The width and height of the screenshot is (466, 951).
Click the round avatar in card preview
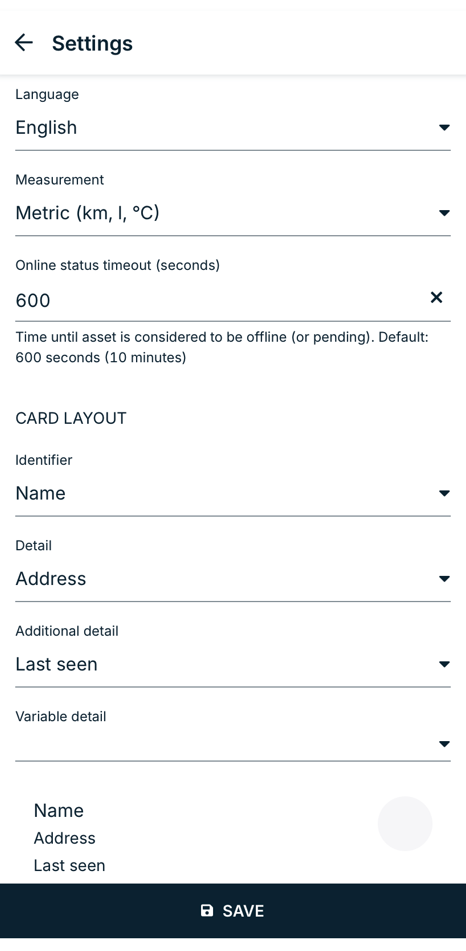[405, 824]
